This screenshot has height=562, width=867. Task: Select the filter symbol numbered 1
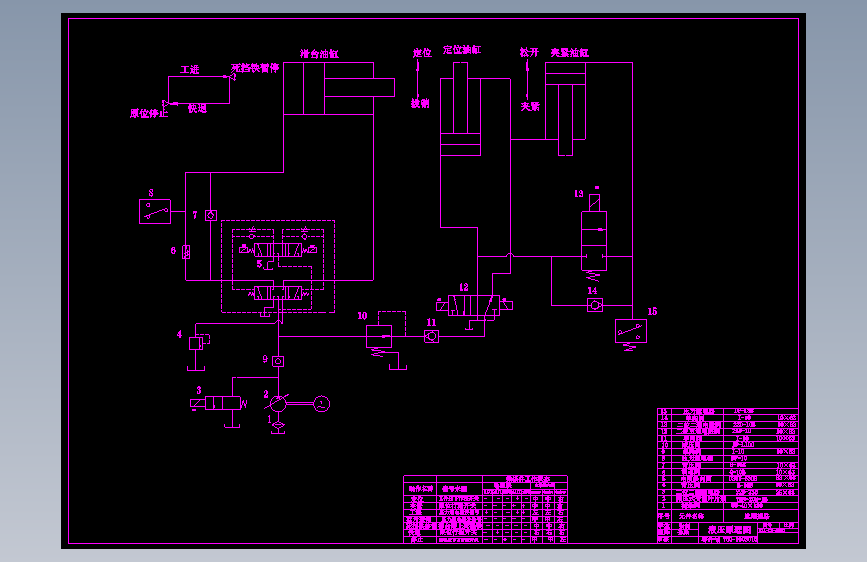278,424
